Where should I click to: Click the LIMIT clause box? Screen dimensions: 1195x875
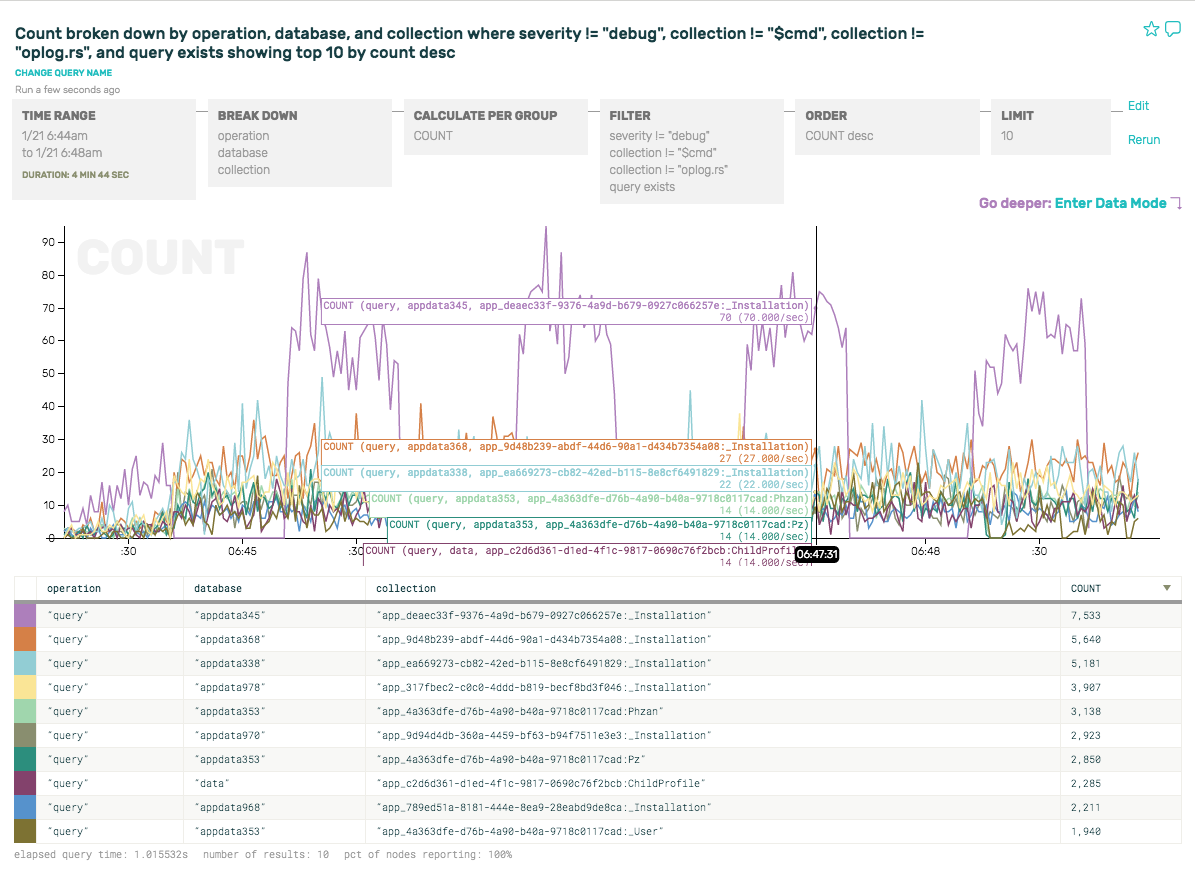[x=1050, y=126]
